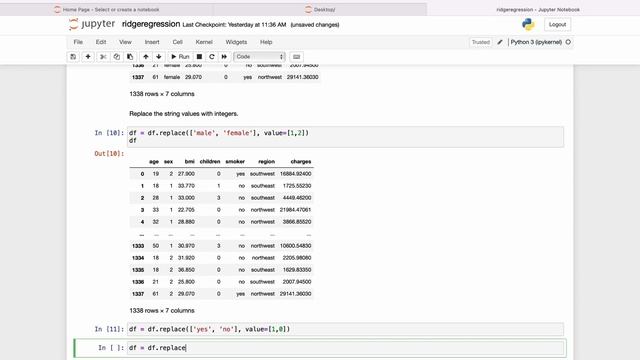Image resolution: width=640 pixels, height=360 pixels.
Task: Click the children column header
Action: (210, 162)
